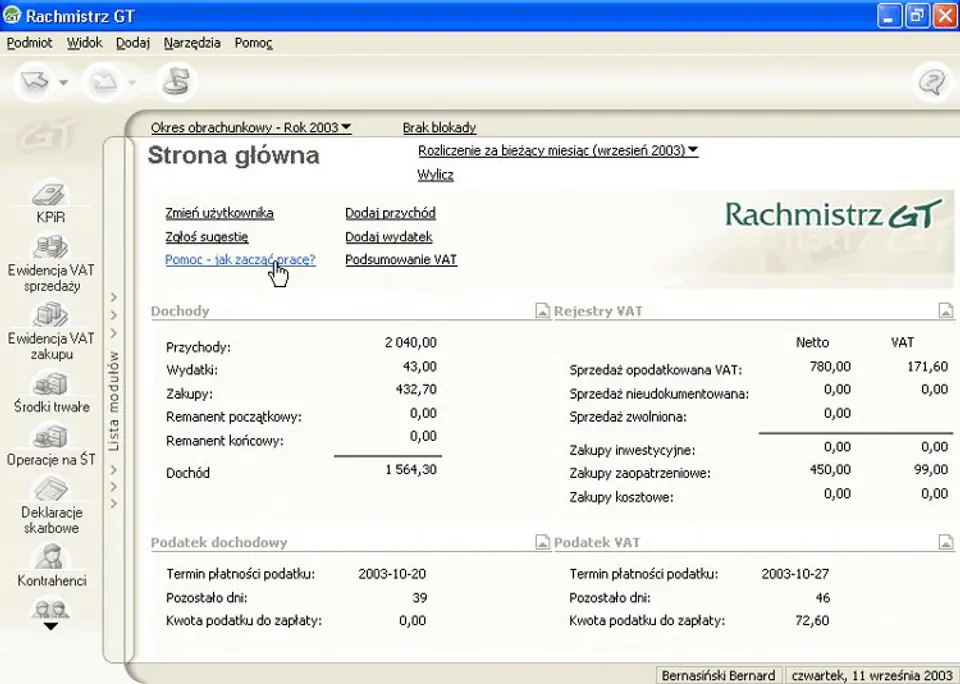The width and height of the screenshot is (960, 684).
Task: Click the Brak blokady link
Action: (x=439, y=127)
